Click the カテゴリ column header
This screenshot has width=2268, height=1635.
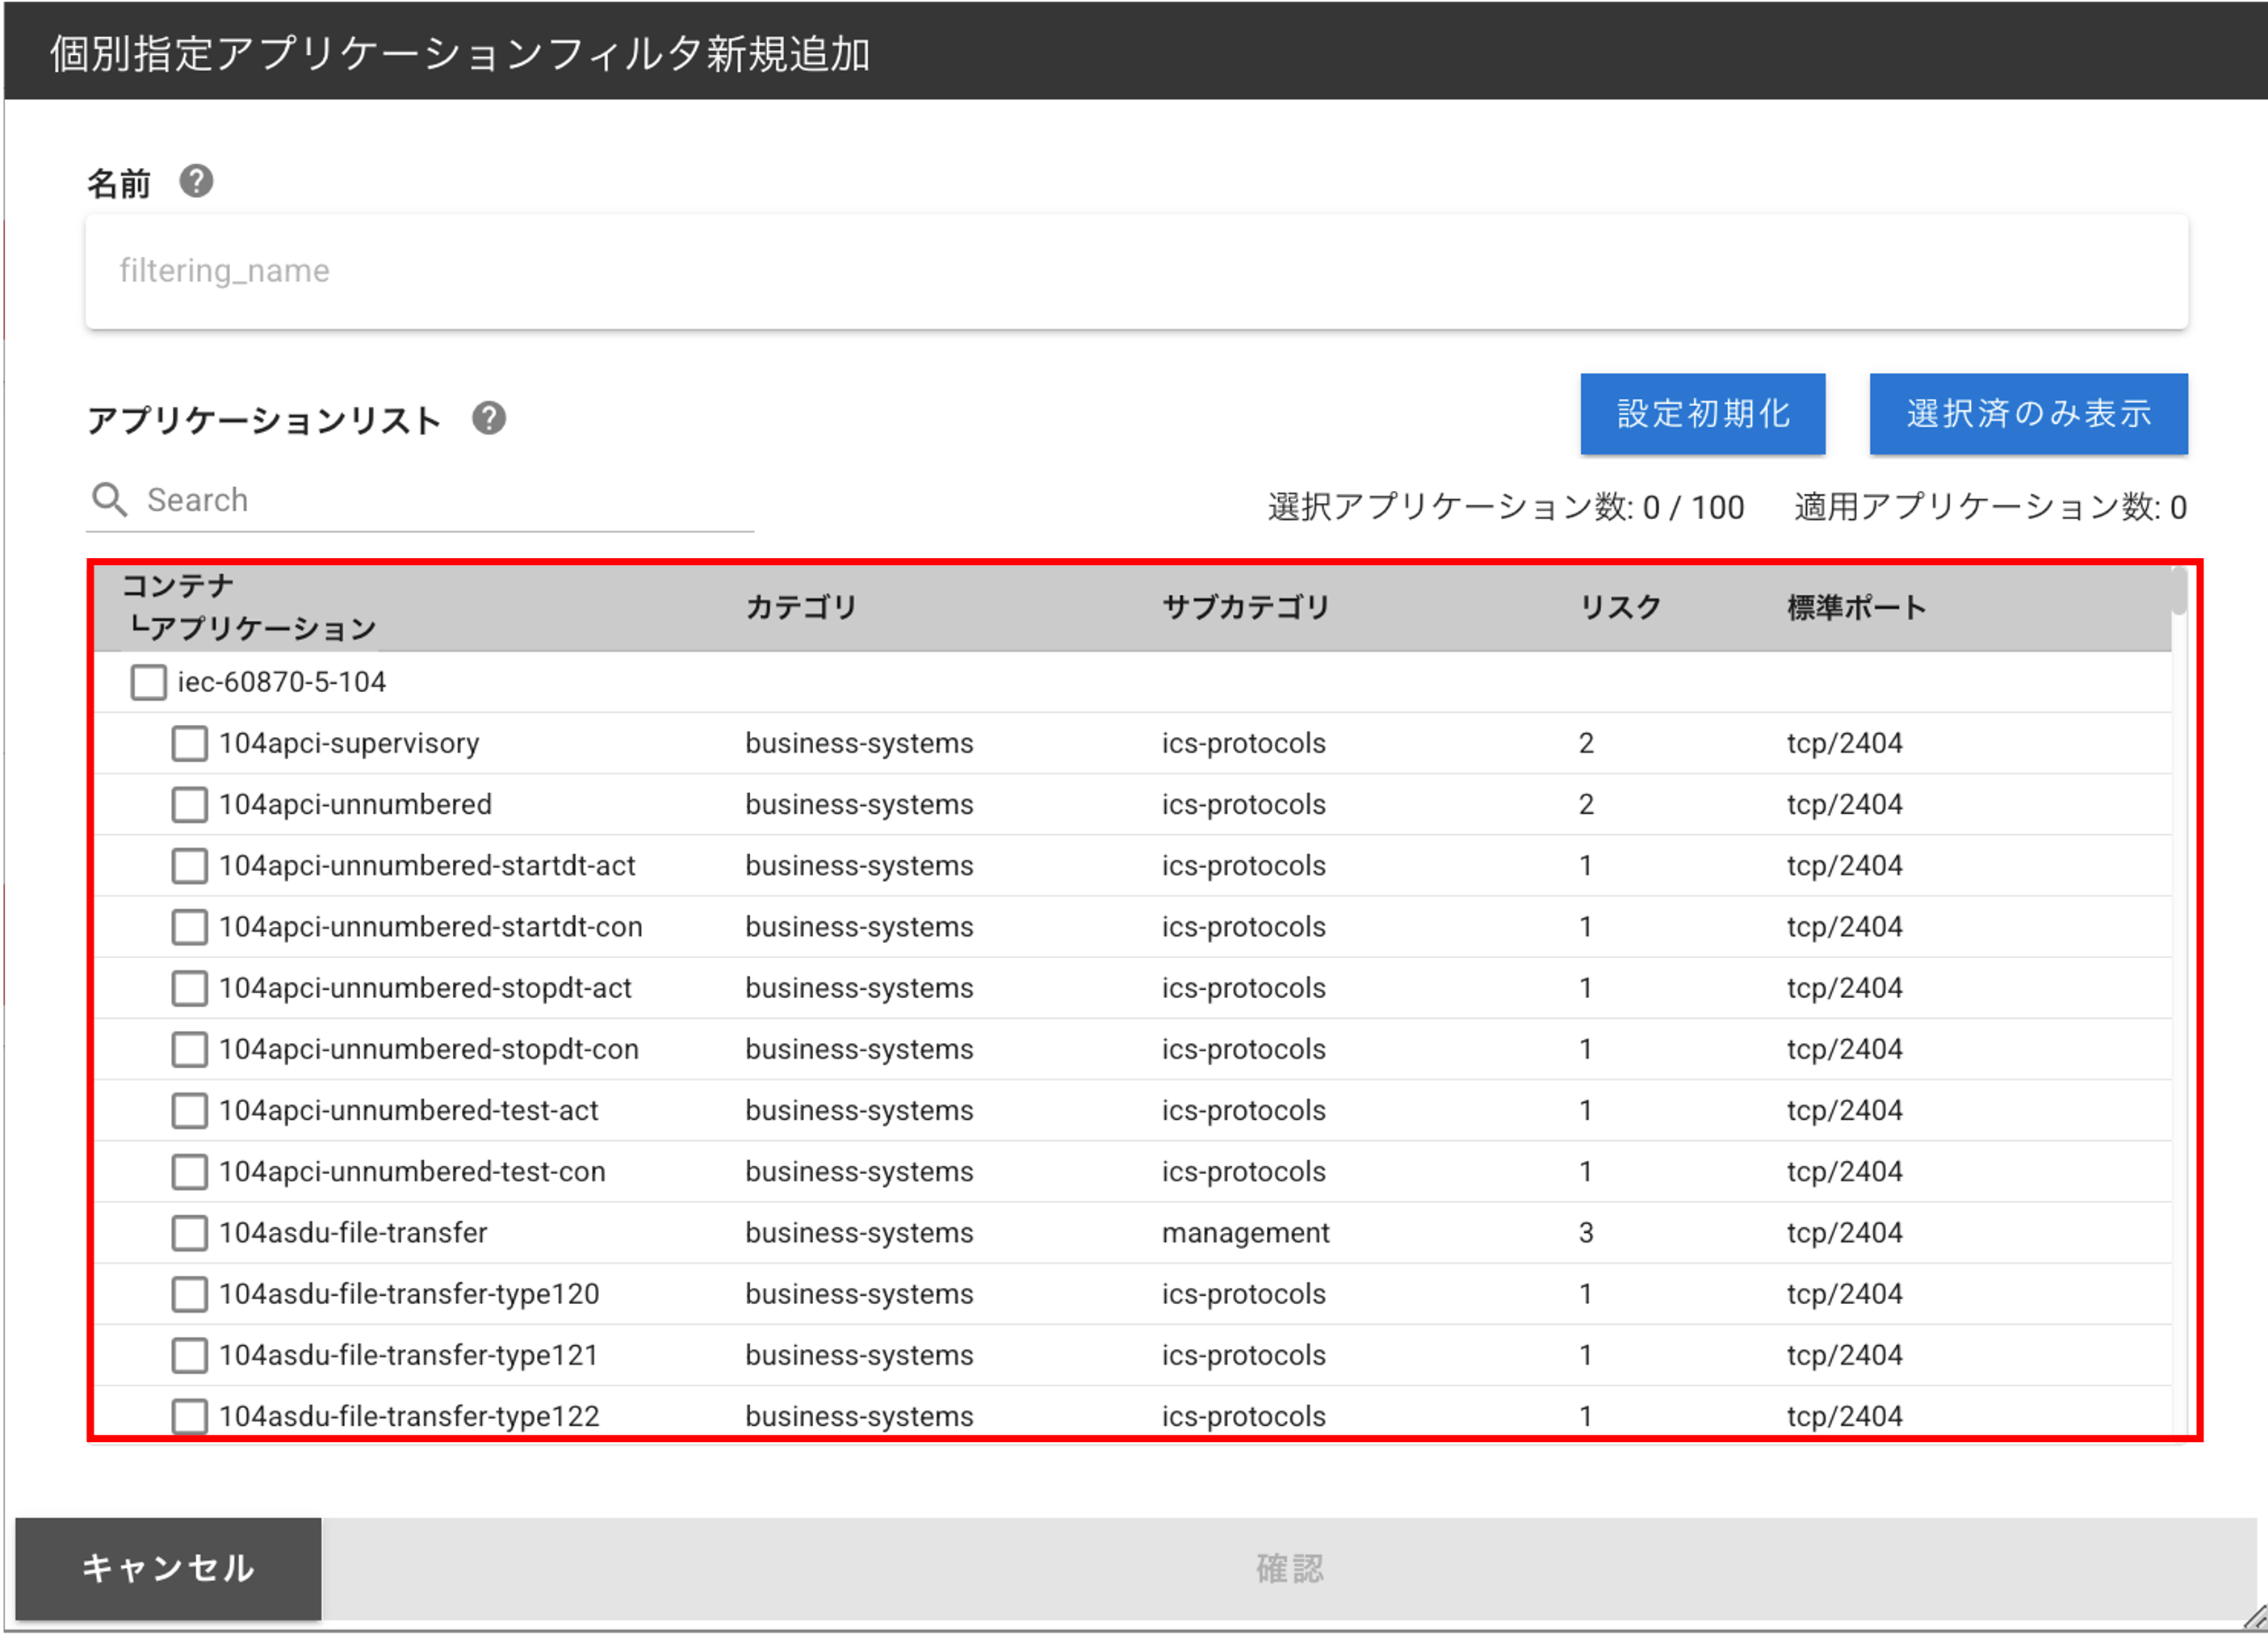coord(801,607)
